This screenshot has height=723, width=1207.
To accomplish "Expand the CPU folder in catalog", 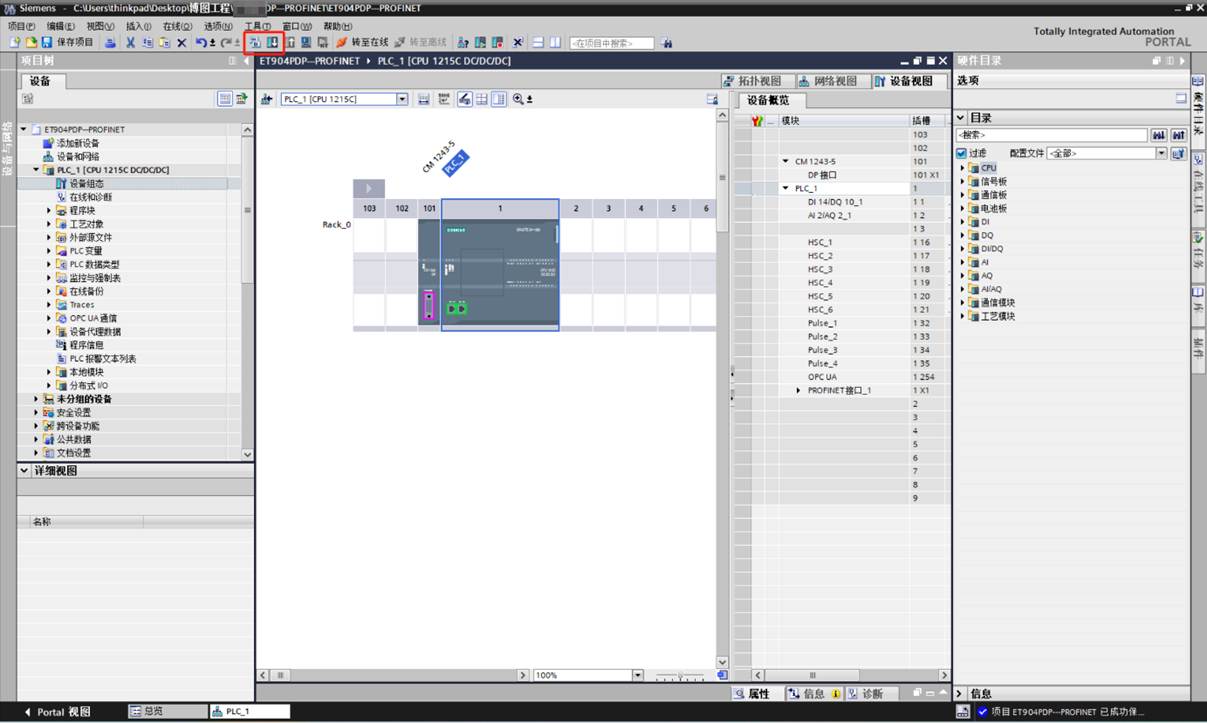I will pos(963,168).
